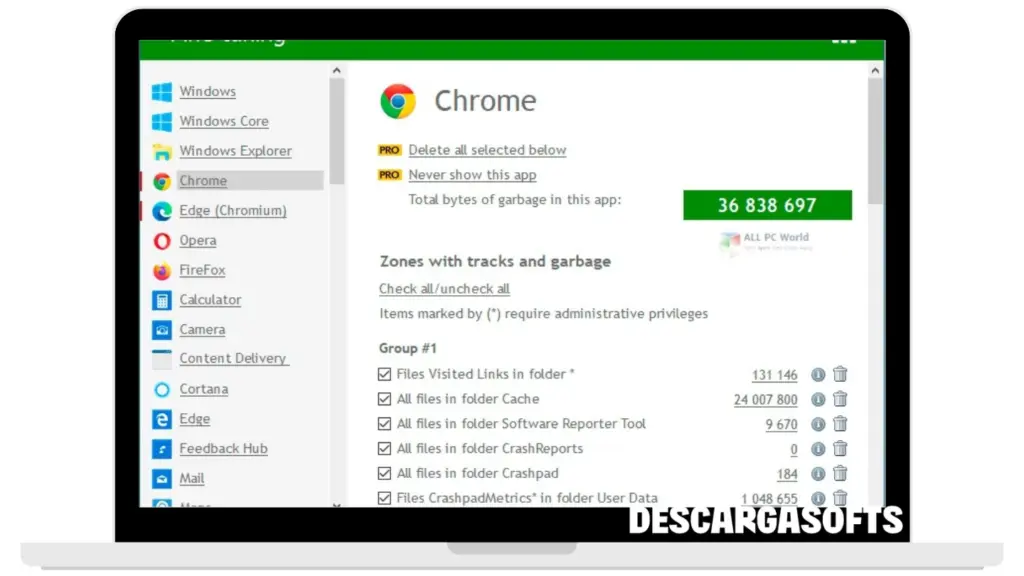Click Delete all selected below link
This screenshot has height=576, width=1024.
(487, 150)
